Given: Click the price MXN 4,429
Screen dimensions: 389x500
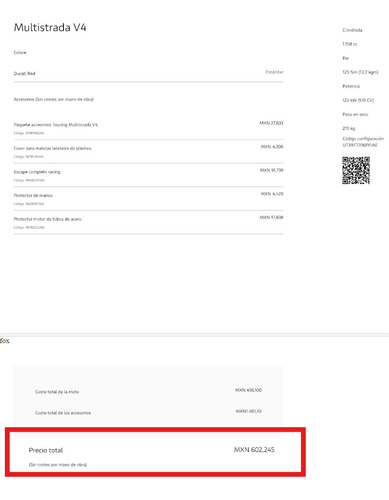Looking at the screenshot, I should [272, 194].
